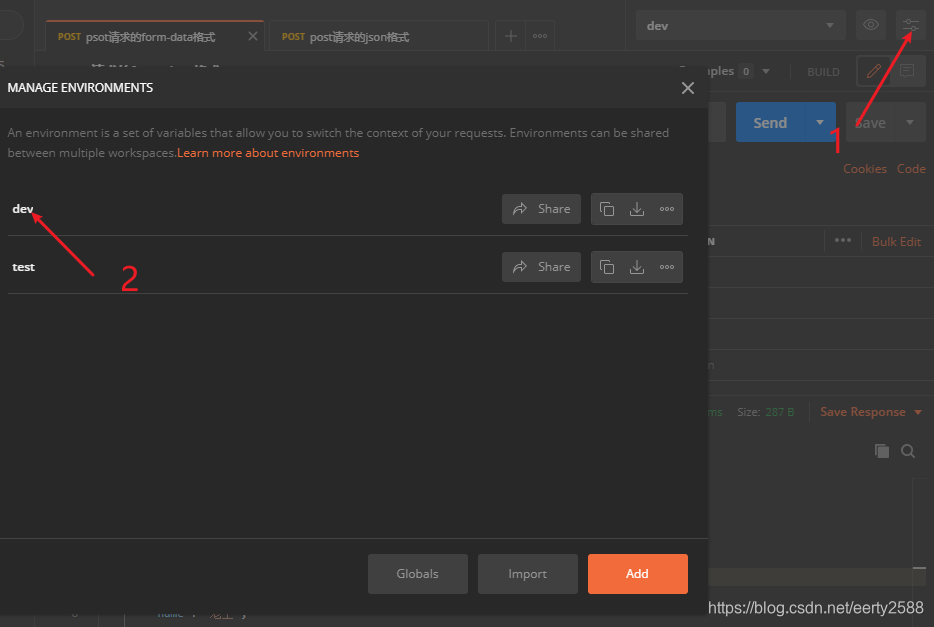934x627 pixels.
Task: Toggle environment quick look eye icon
Action: click(870, 25)
